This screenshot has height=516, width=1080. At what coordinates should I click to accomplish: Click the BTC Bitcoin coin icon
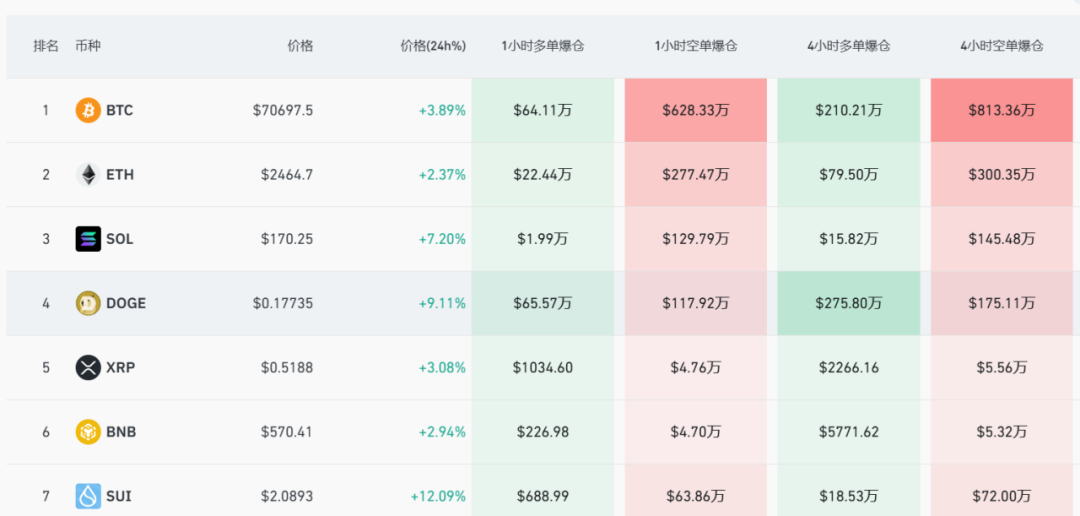point(88,110)
